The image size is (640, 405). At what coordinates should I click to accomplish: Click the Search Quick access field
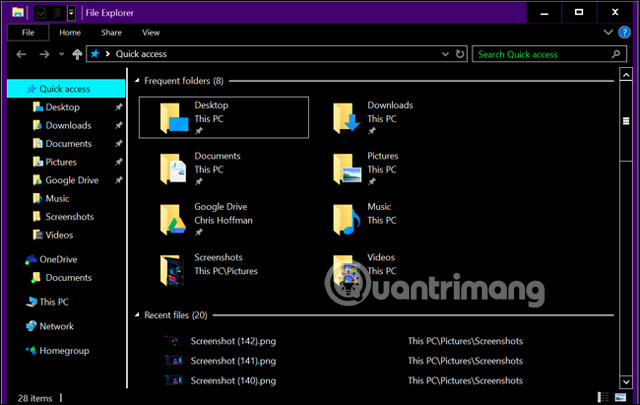[549, 54]
